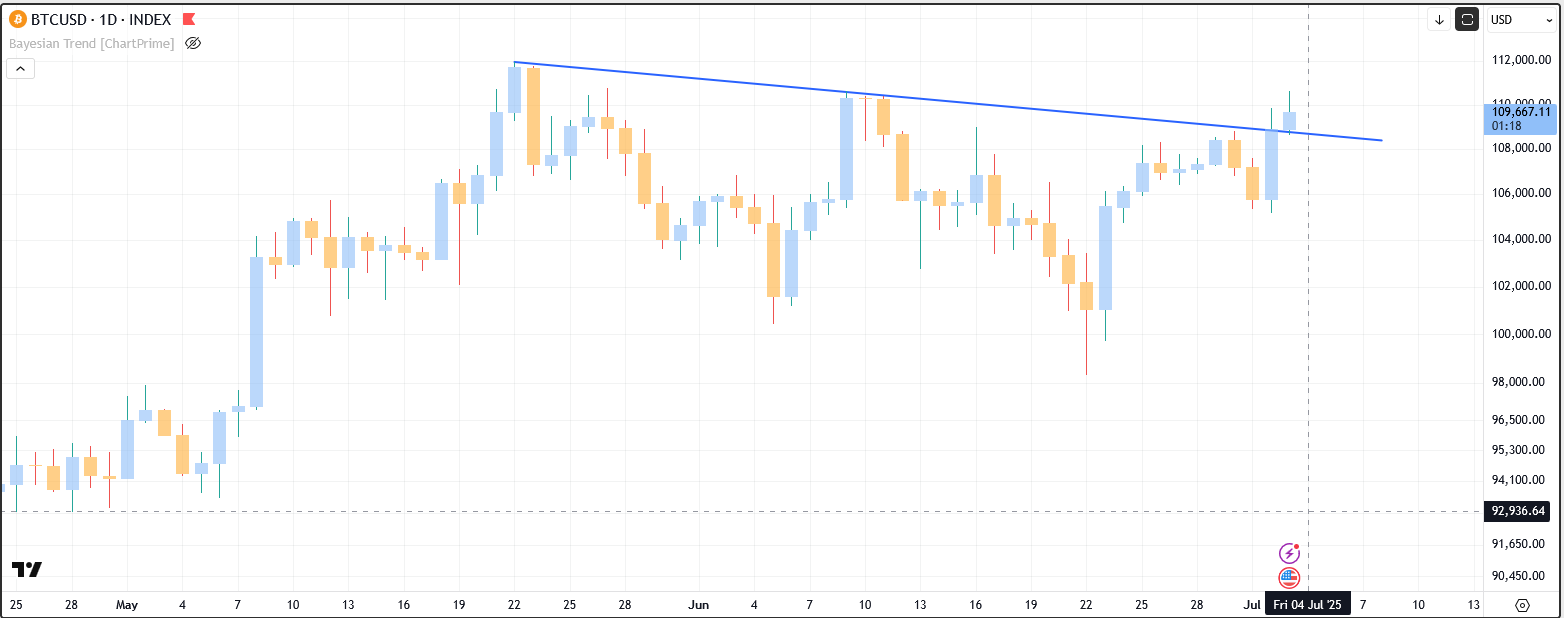Click the 102,000.00 price axis label
This screenshot has height=618, width=1564.
click(x=1521, y=285)
